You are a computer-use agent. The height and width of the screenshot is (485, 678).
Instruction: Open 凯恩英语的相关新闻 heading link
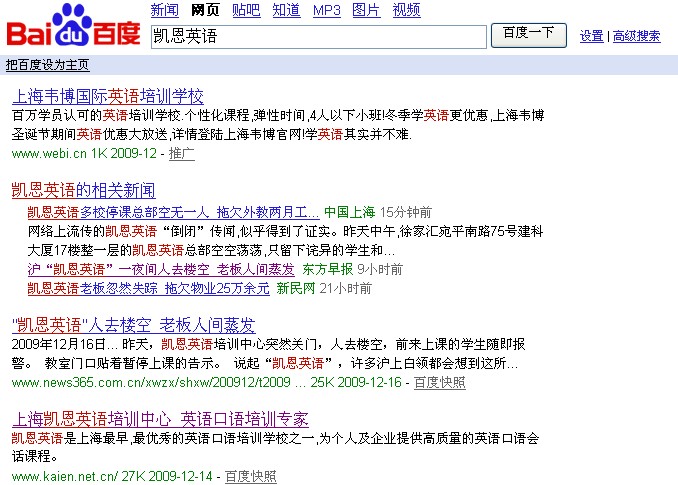pos(83,190)
